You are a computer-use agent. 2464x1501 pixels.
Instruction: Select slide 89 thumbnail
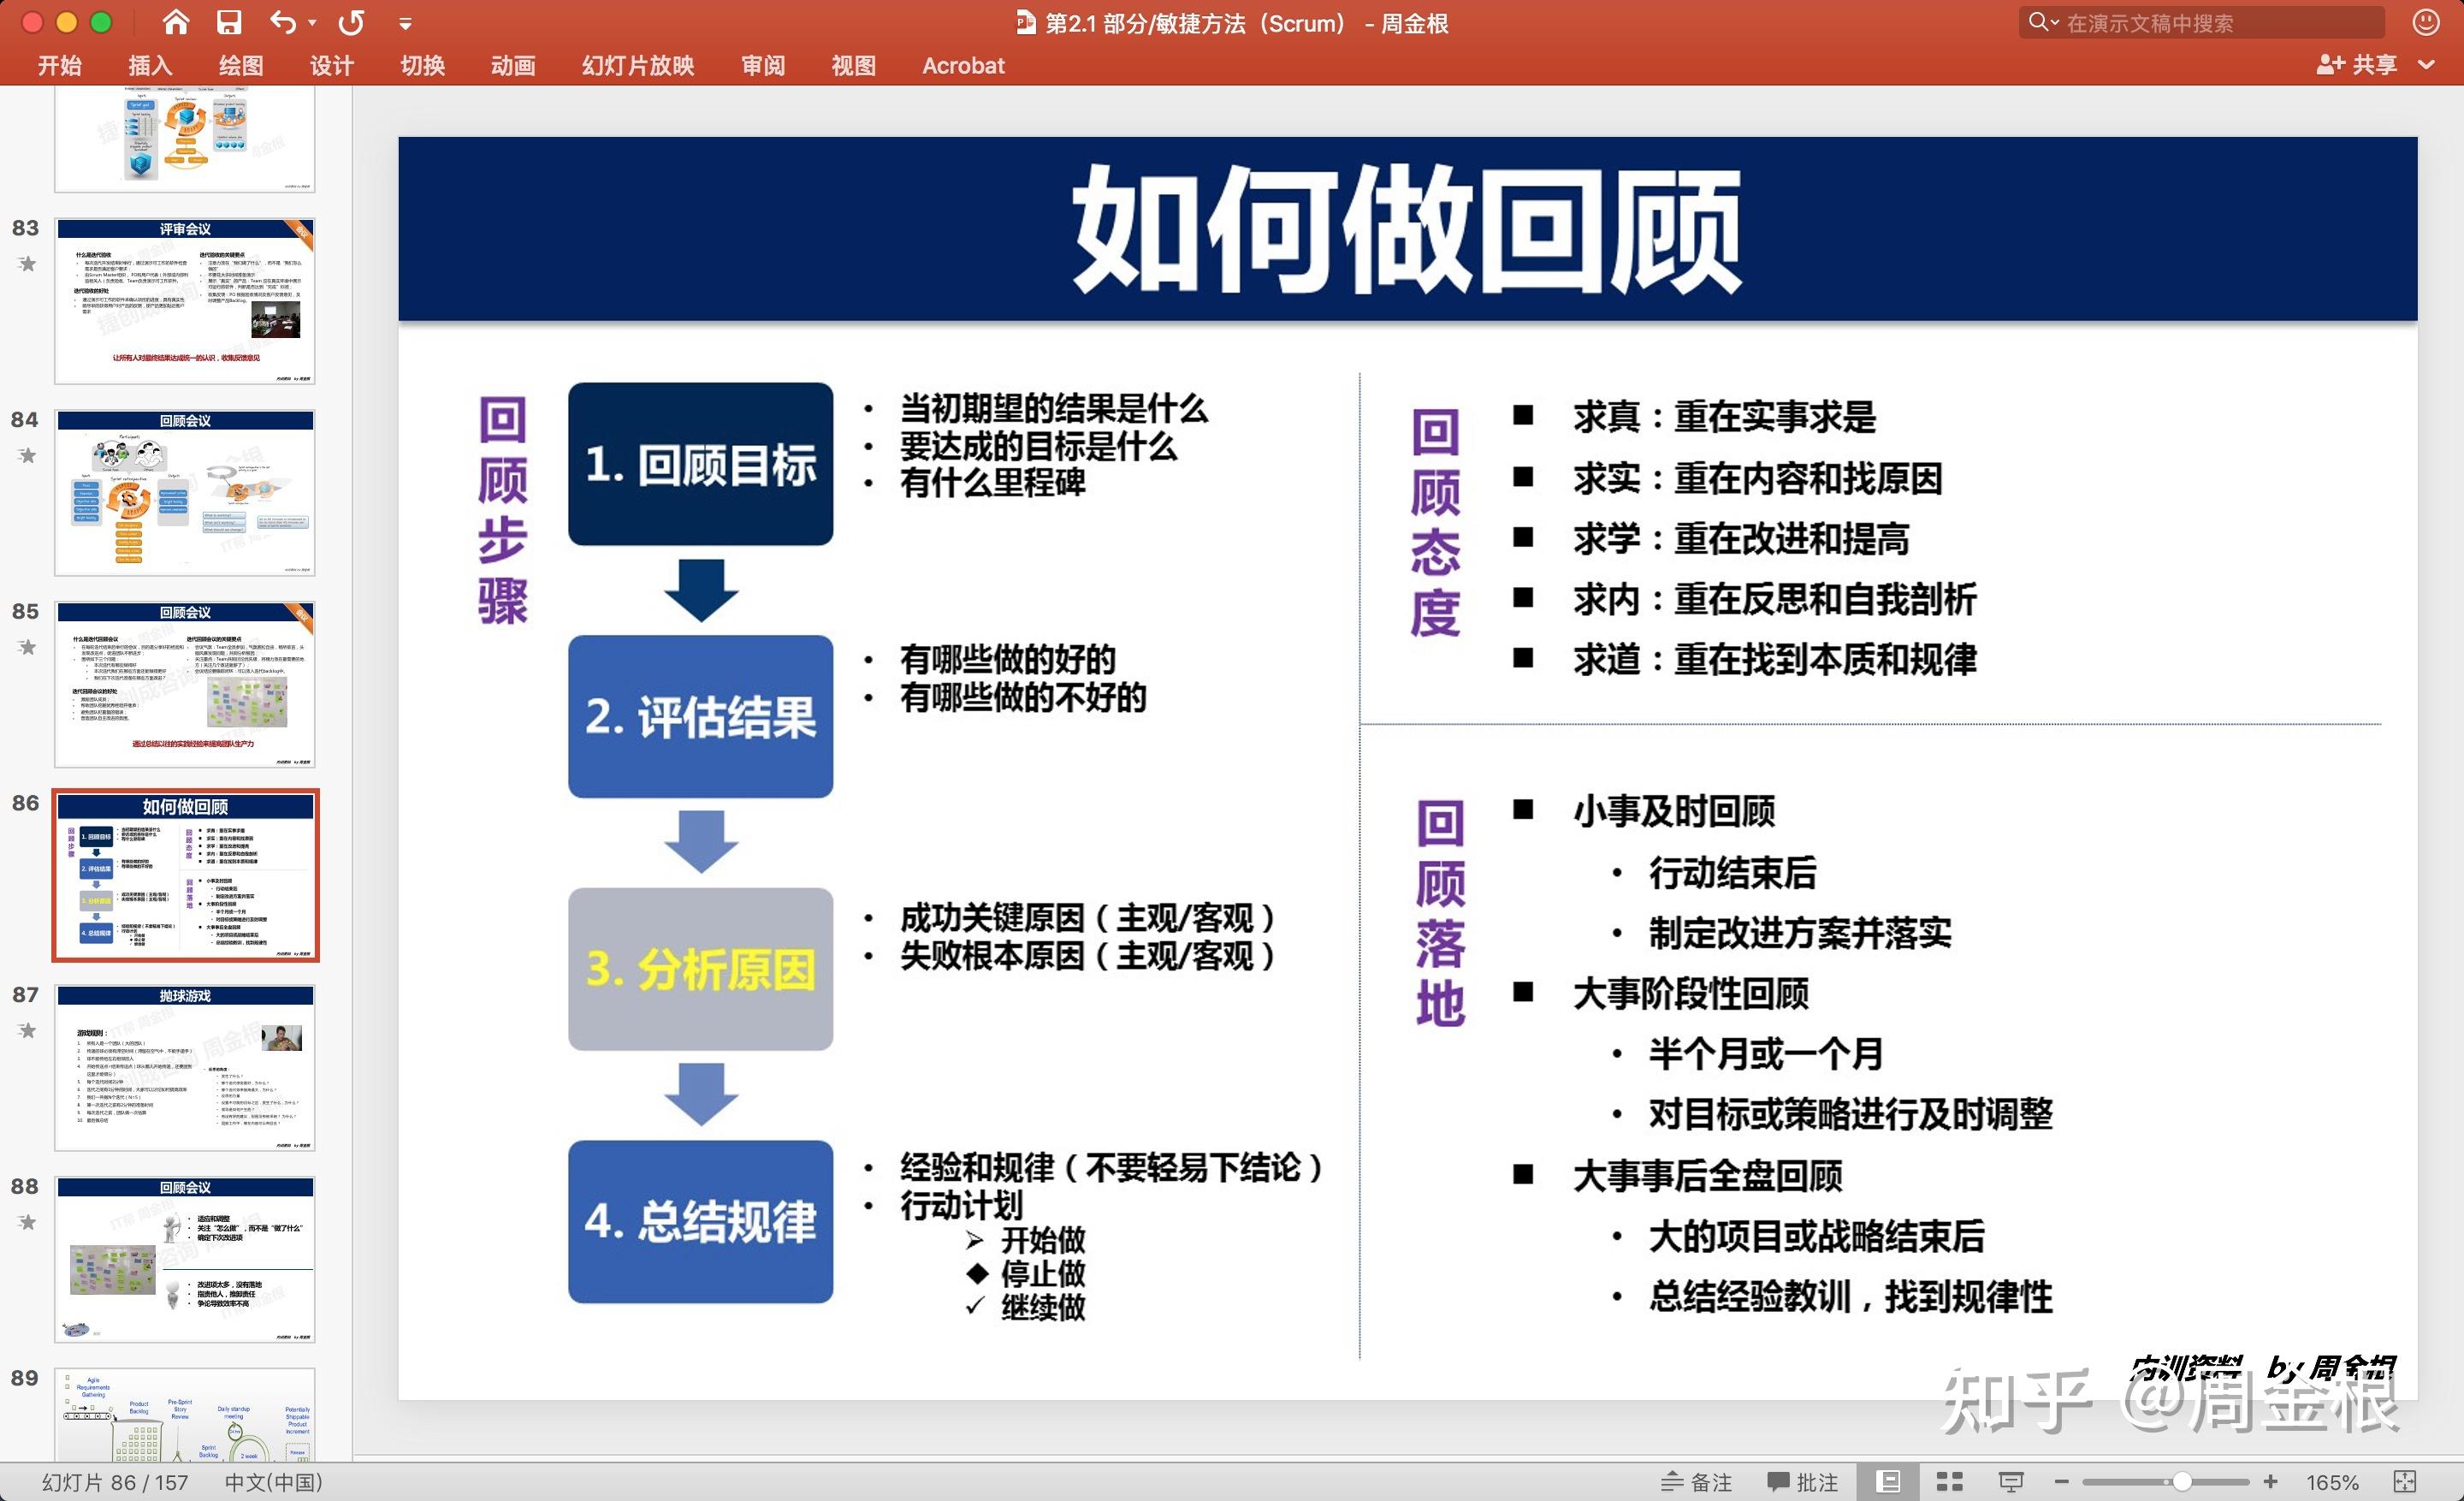pos(185,1414)
